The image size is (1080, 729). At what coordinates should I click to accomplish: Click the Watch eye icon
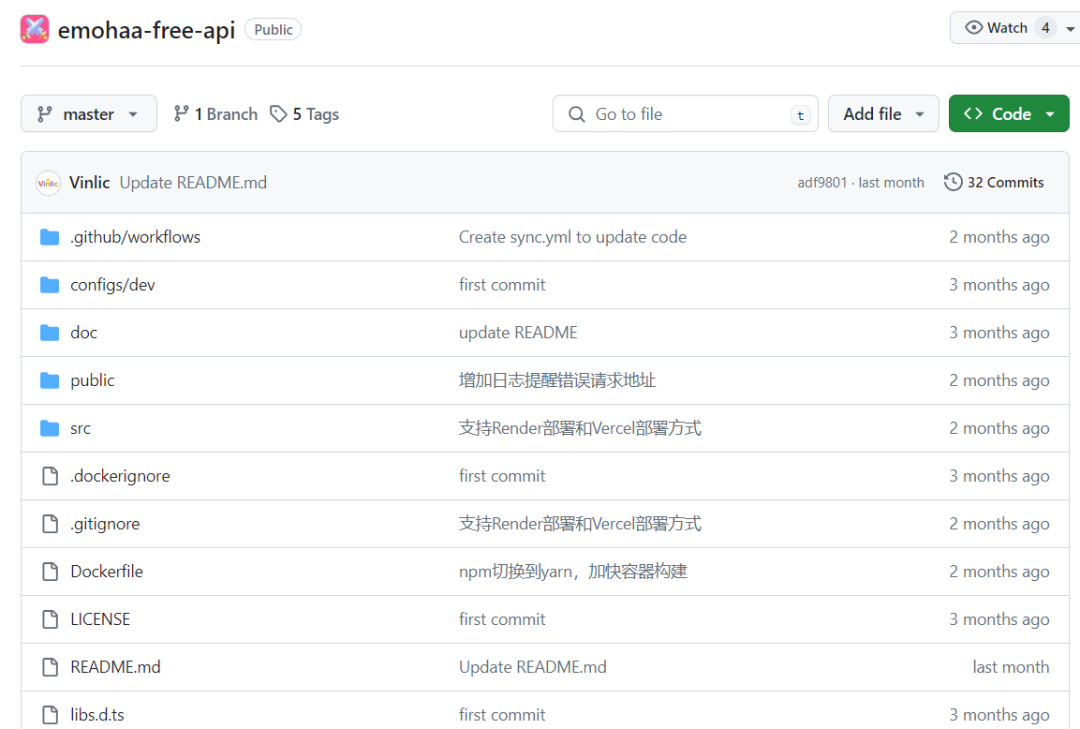973,28
